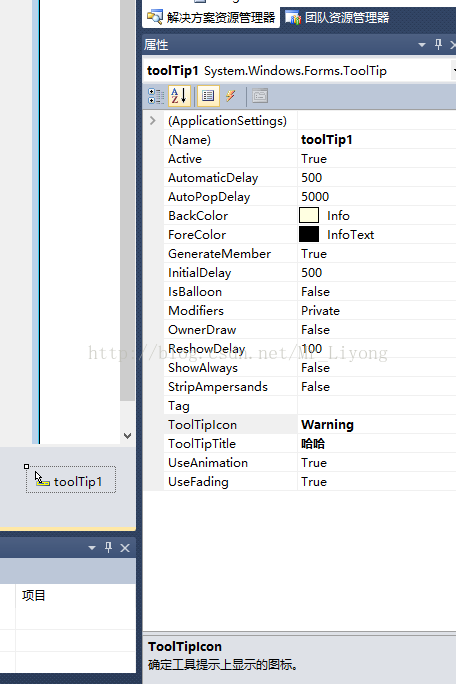456x684 pixels.
Task: Select the toolTip1 component tray icon
Action: [71, 480]
